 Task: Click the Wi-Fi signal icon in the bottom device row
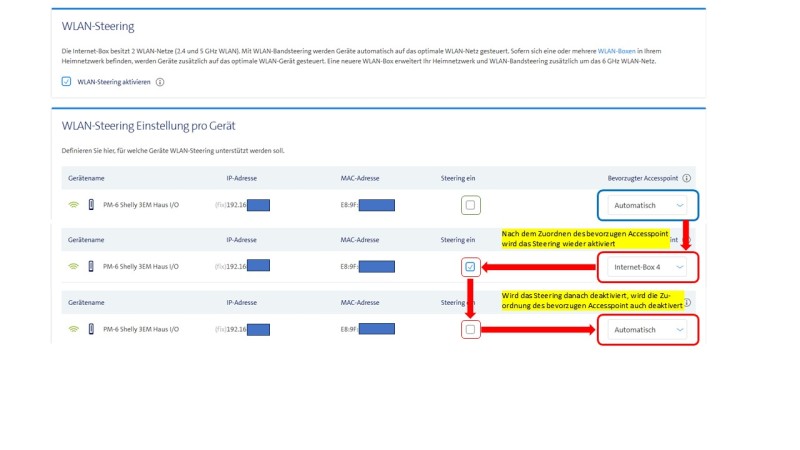click(x=73, y=329)
